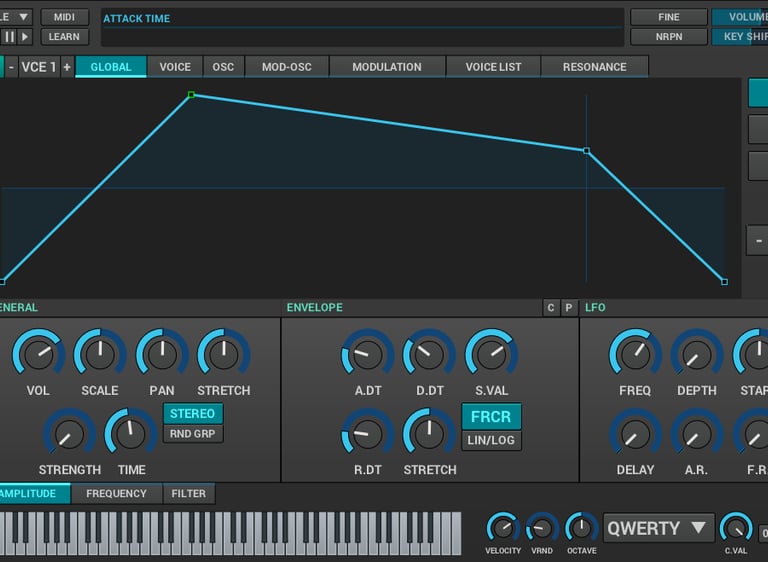The height and width of the screenshot is (562, 768).
Task: Select the envelope release end point
Action: pos(724,282)
